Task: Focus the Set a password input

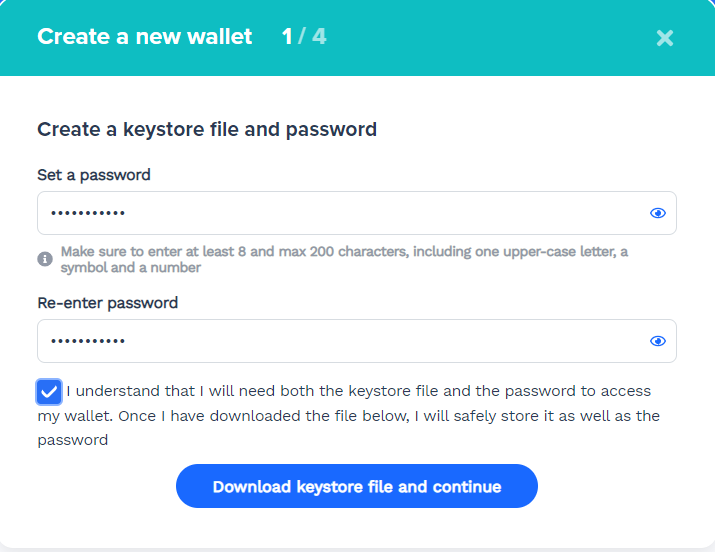Action: pyautogui.click(x=357, y=213)
